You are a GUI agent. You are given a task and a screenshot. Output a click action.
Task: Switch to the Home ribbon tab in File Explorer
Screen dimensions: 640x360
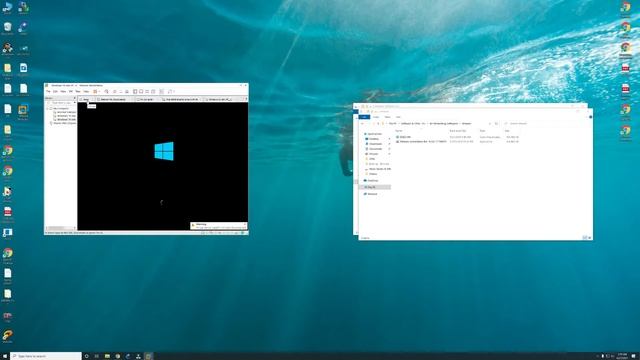(376, 117)
